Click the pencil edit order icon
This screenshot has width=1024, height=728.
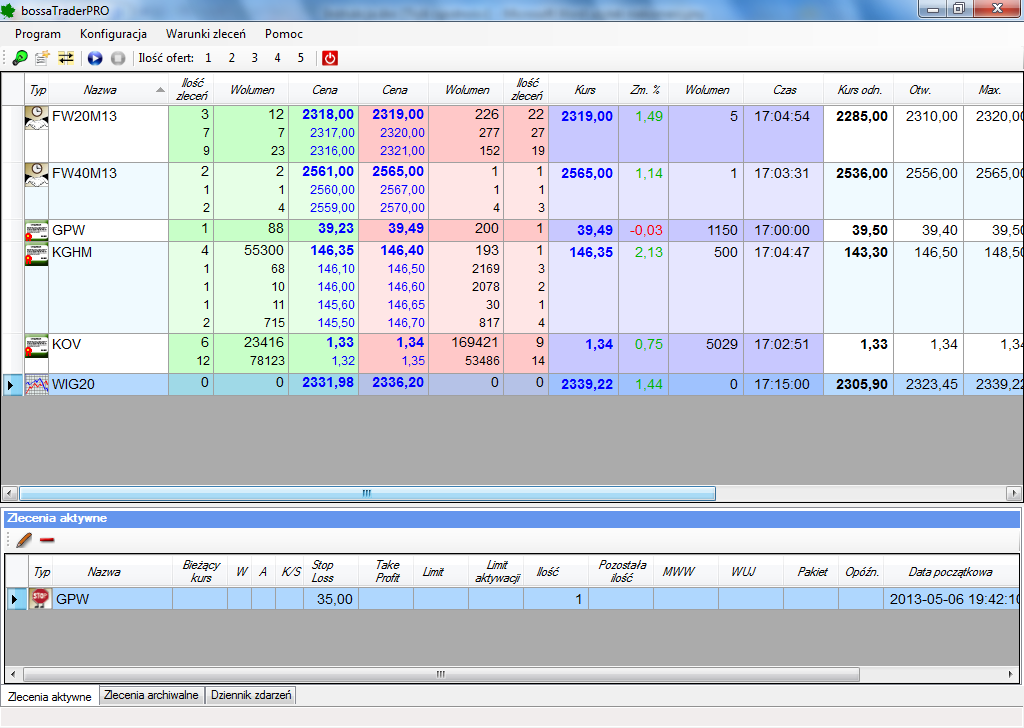coord(24,540)
